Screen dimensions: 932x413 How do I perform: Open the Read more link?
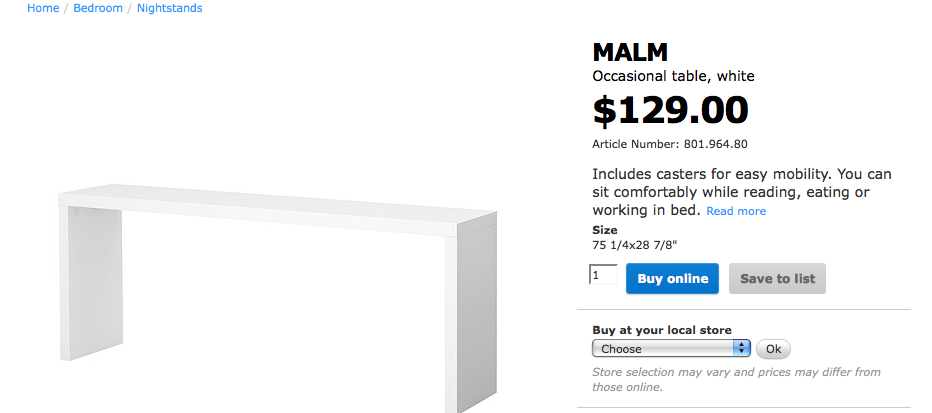click(x=736, y=212)
